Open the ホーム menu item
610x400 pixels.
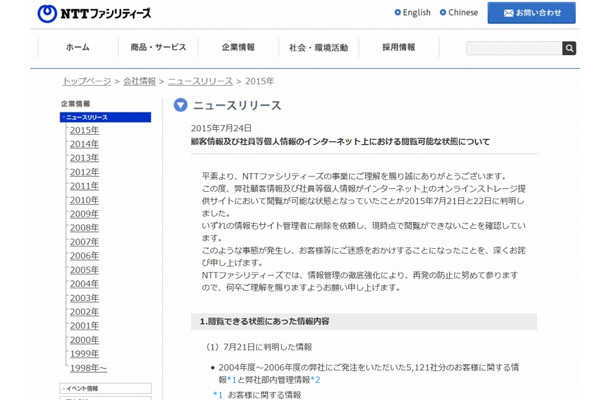point(78,47)
